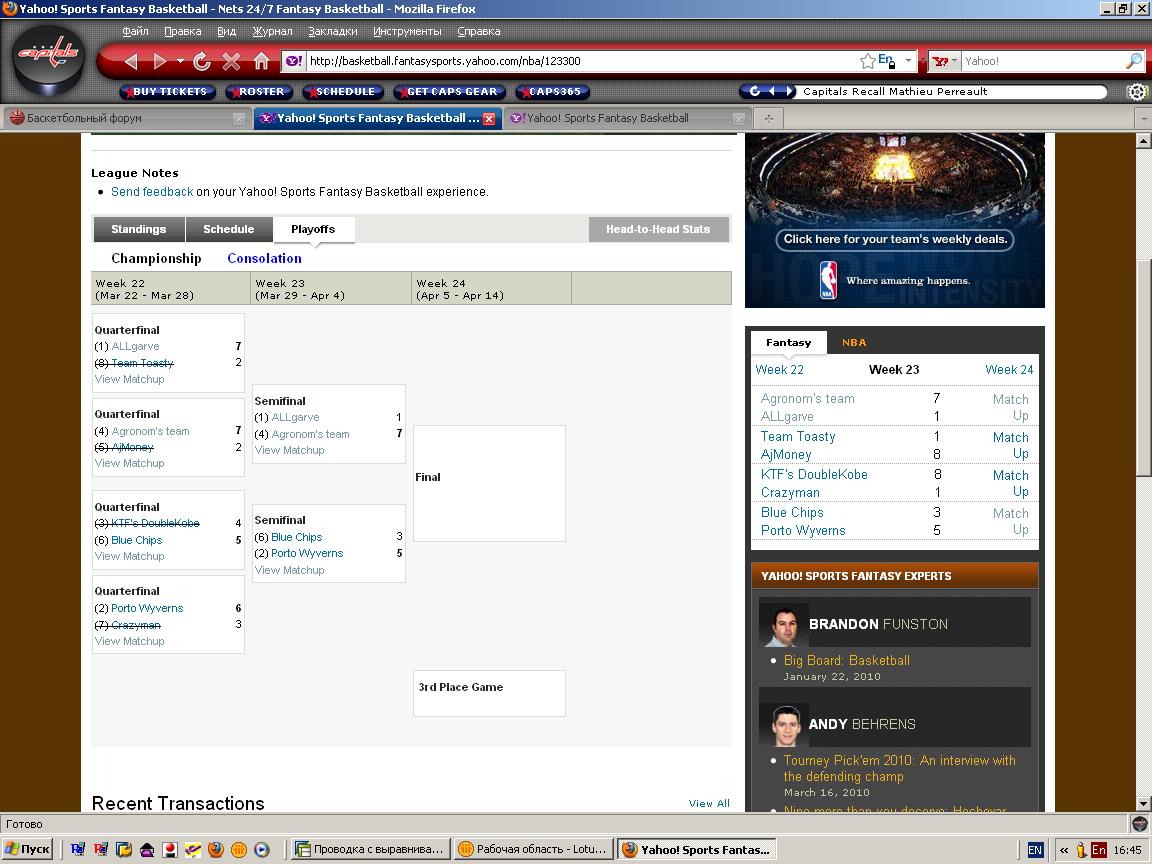1152x864 pixels.
Task: Open the Инструменты menu
Action: (x=407, y=31)
